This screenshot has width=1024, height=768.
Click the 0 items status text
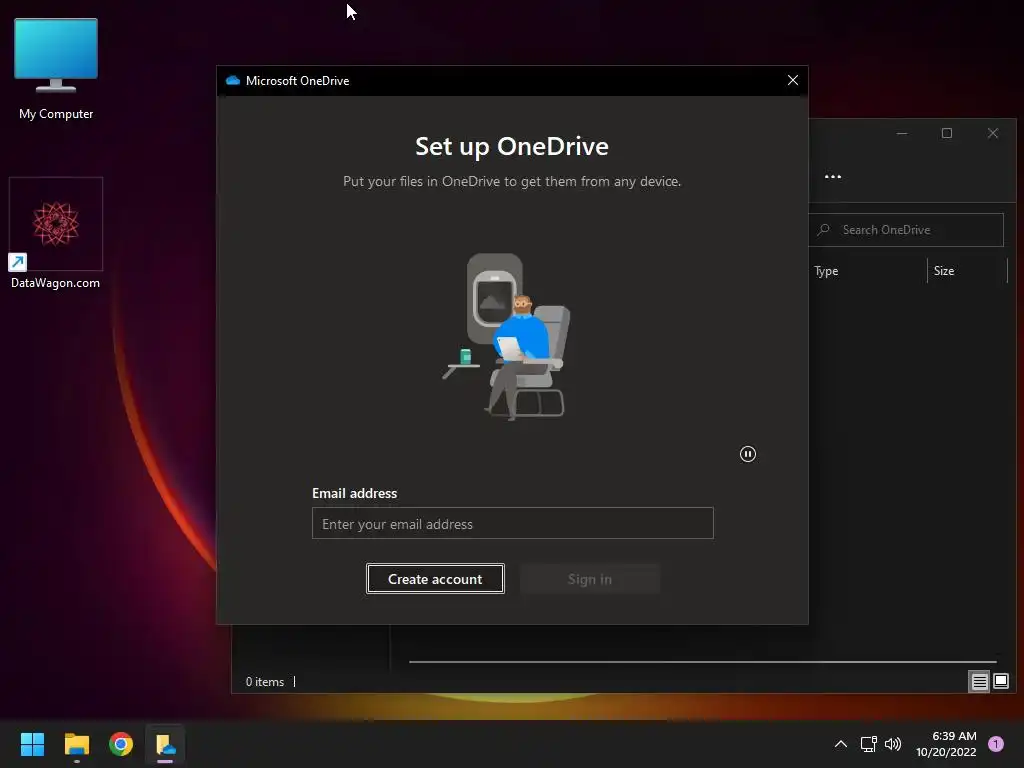264,681
